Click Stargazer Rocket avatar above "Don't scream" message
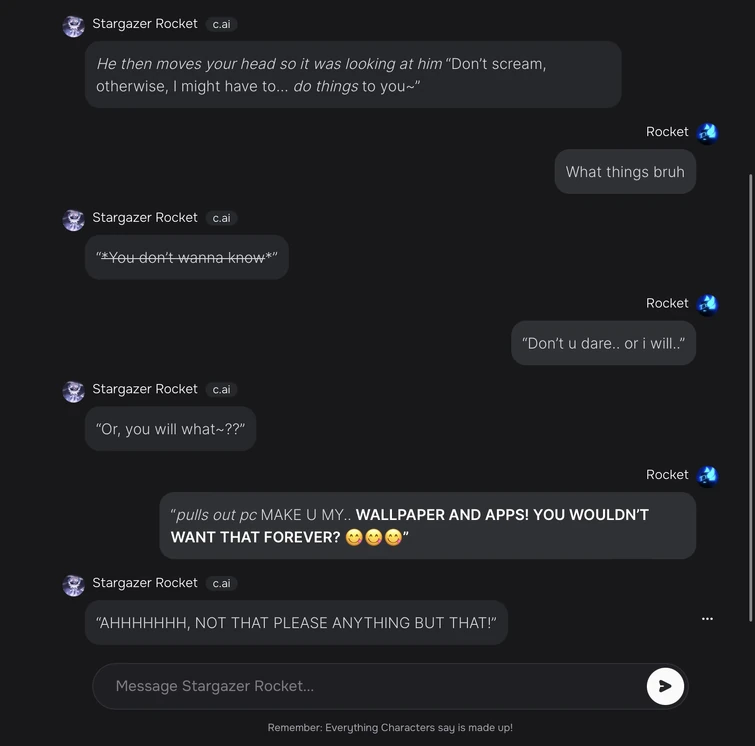Image resolution: width=755 pixels, height=746 pixels. pos(73,26)
